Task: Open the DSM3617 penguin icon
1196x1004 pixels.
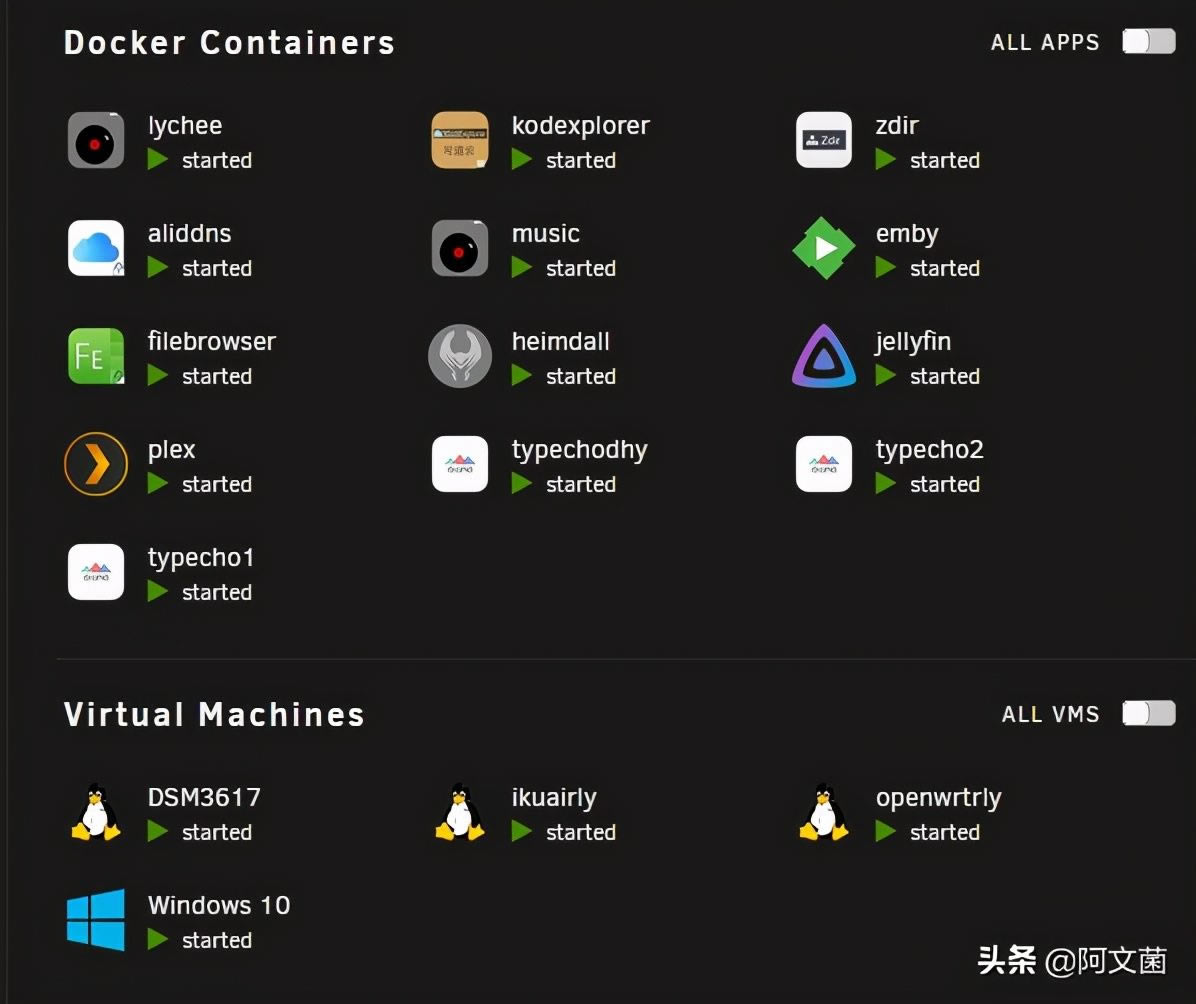Action: (x=96, y=812)
